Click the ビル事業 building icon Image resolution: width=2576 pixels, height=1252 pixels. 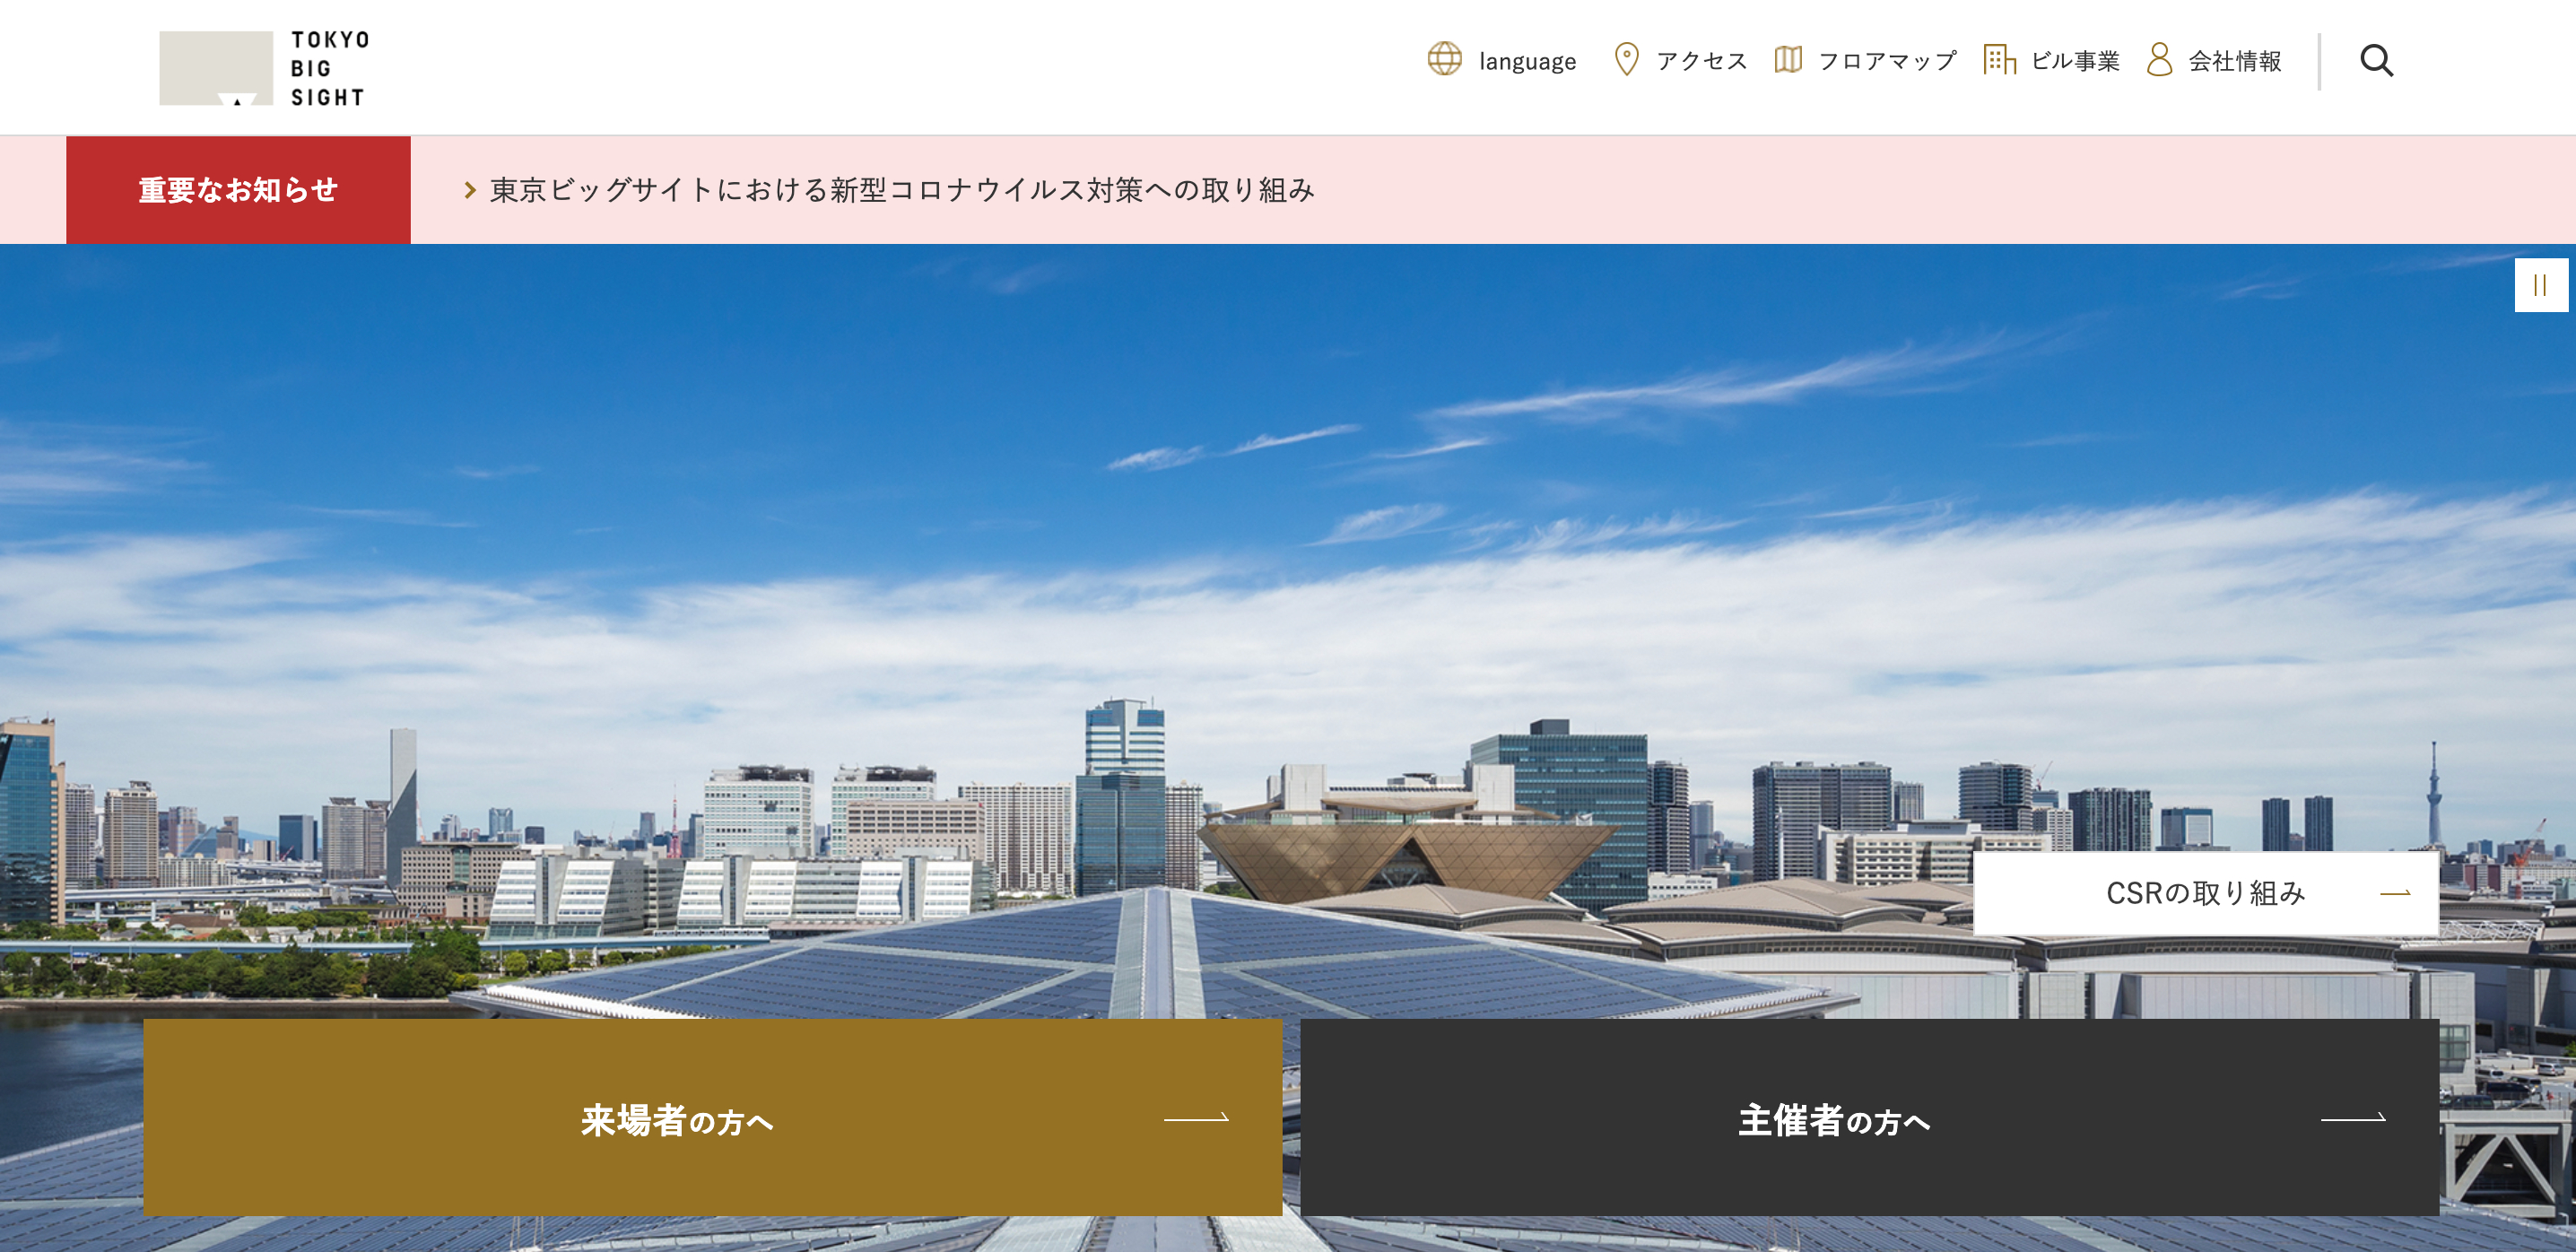1999,60
